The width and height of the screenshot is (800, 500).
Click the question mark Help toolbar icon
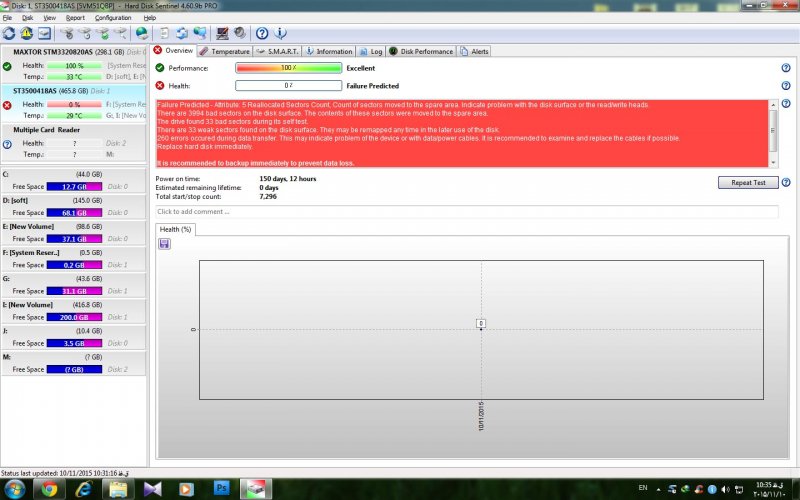[x=262, y=34]
